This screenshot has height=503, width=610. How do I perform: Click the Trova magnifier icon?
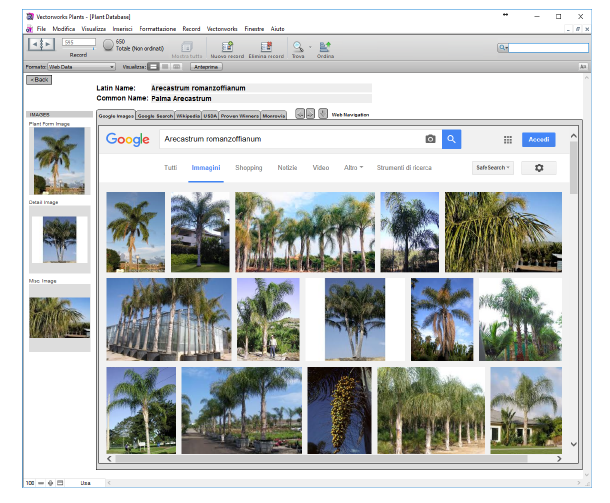(298, 47)
